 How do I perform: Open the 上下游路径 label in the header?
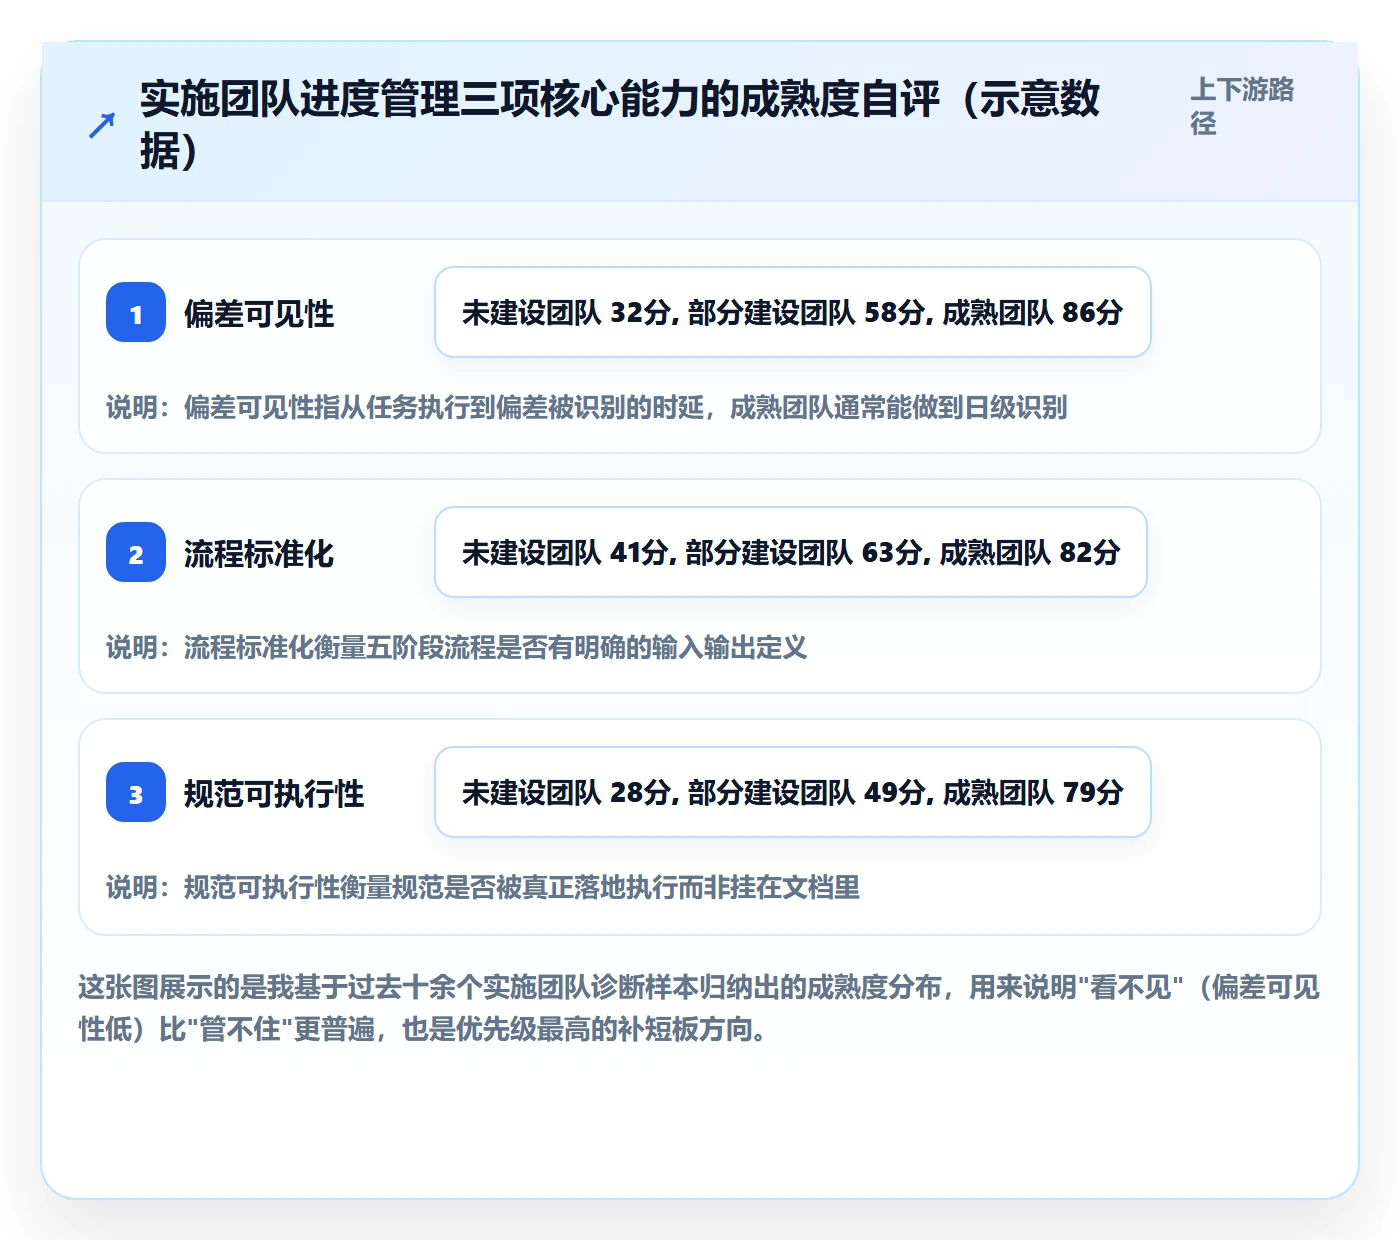pos(1242,106)
